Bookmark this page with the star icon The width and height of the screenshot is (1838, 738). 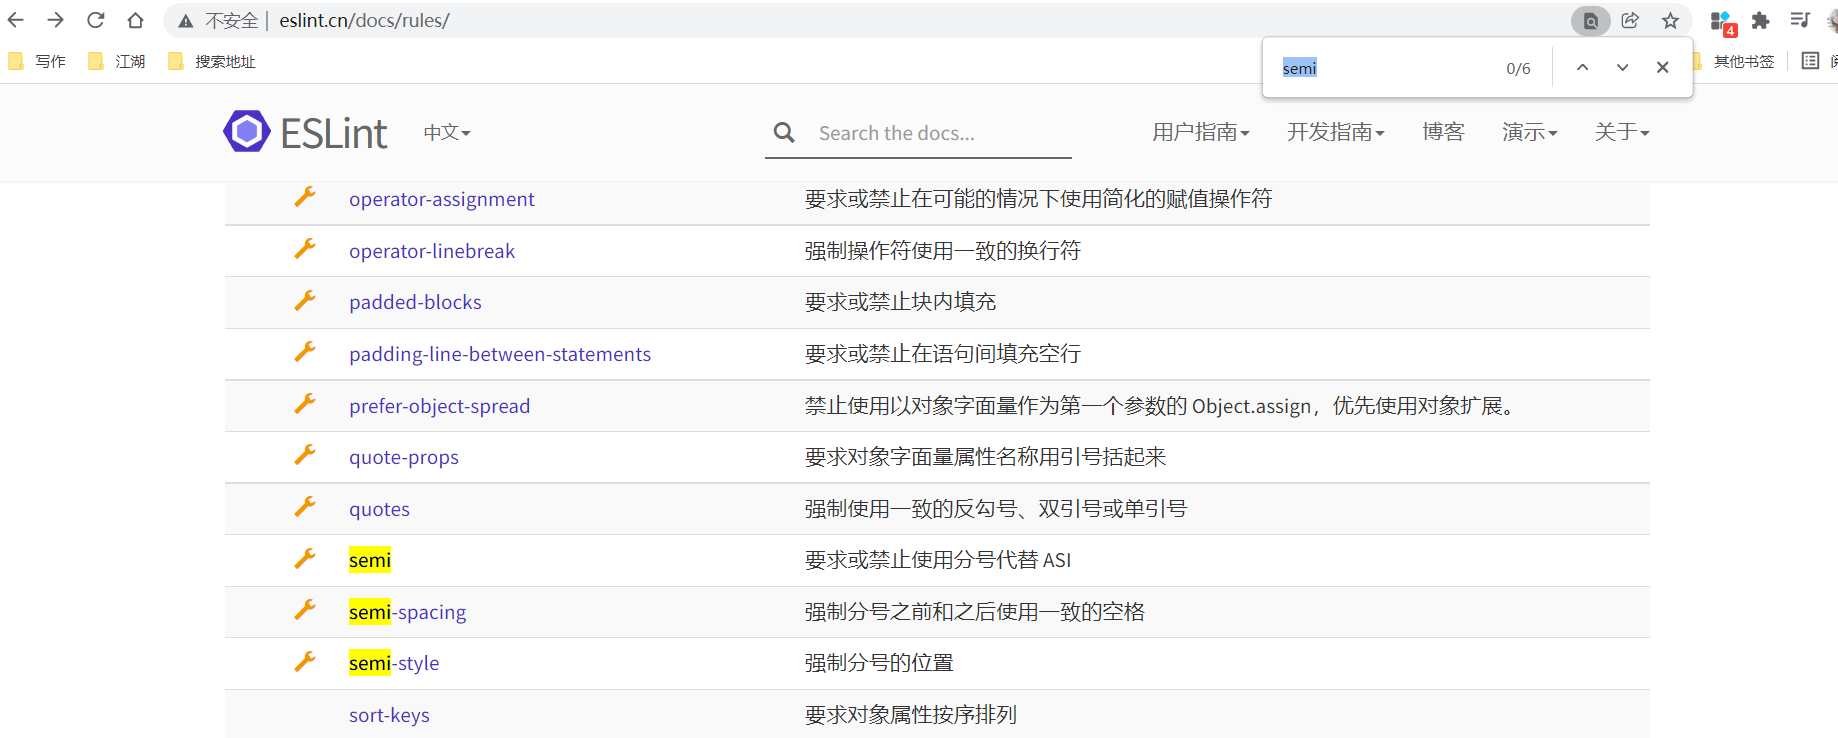click(x=1670, y=20)
